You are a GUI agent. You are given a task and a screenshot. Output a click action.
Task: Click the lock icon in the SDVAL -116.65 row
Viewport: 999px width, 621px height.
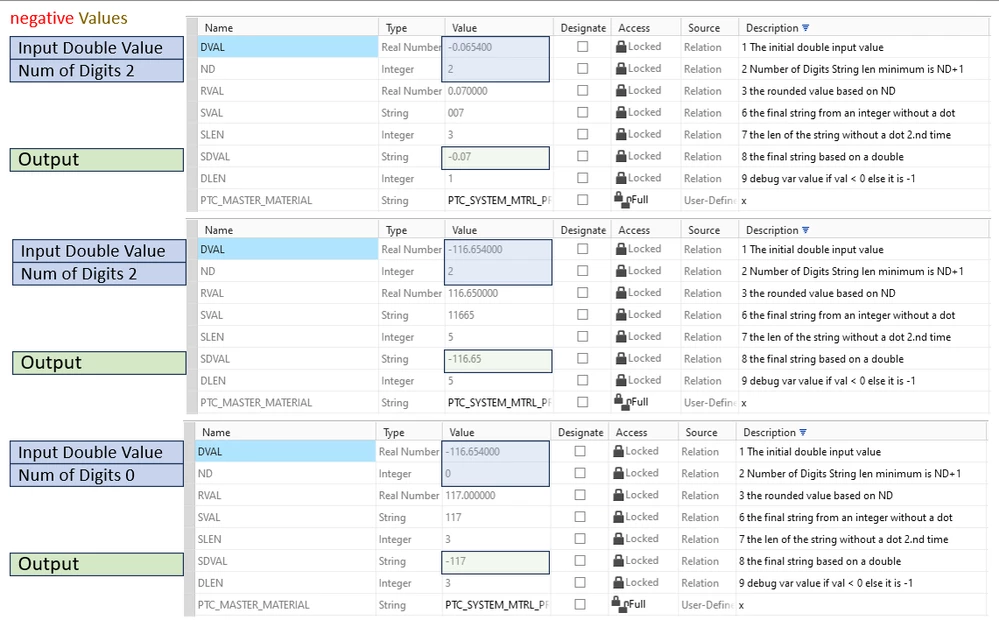coord(621,359)
